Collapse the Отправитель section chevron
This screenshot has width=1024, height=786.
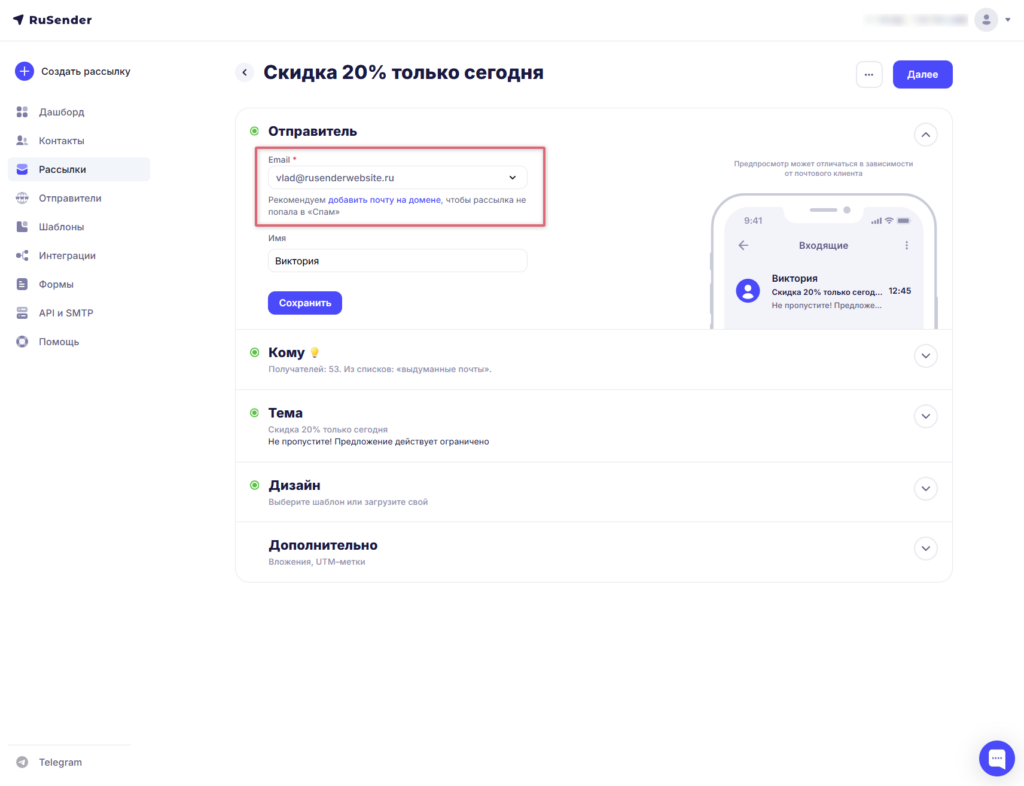point(925,135)
